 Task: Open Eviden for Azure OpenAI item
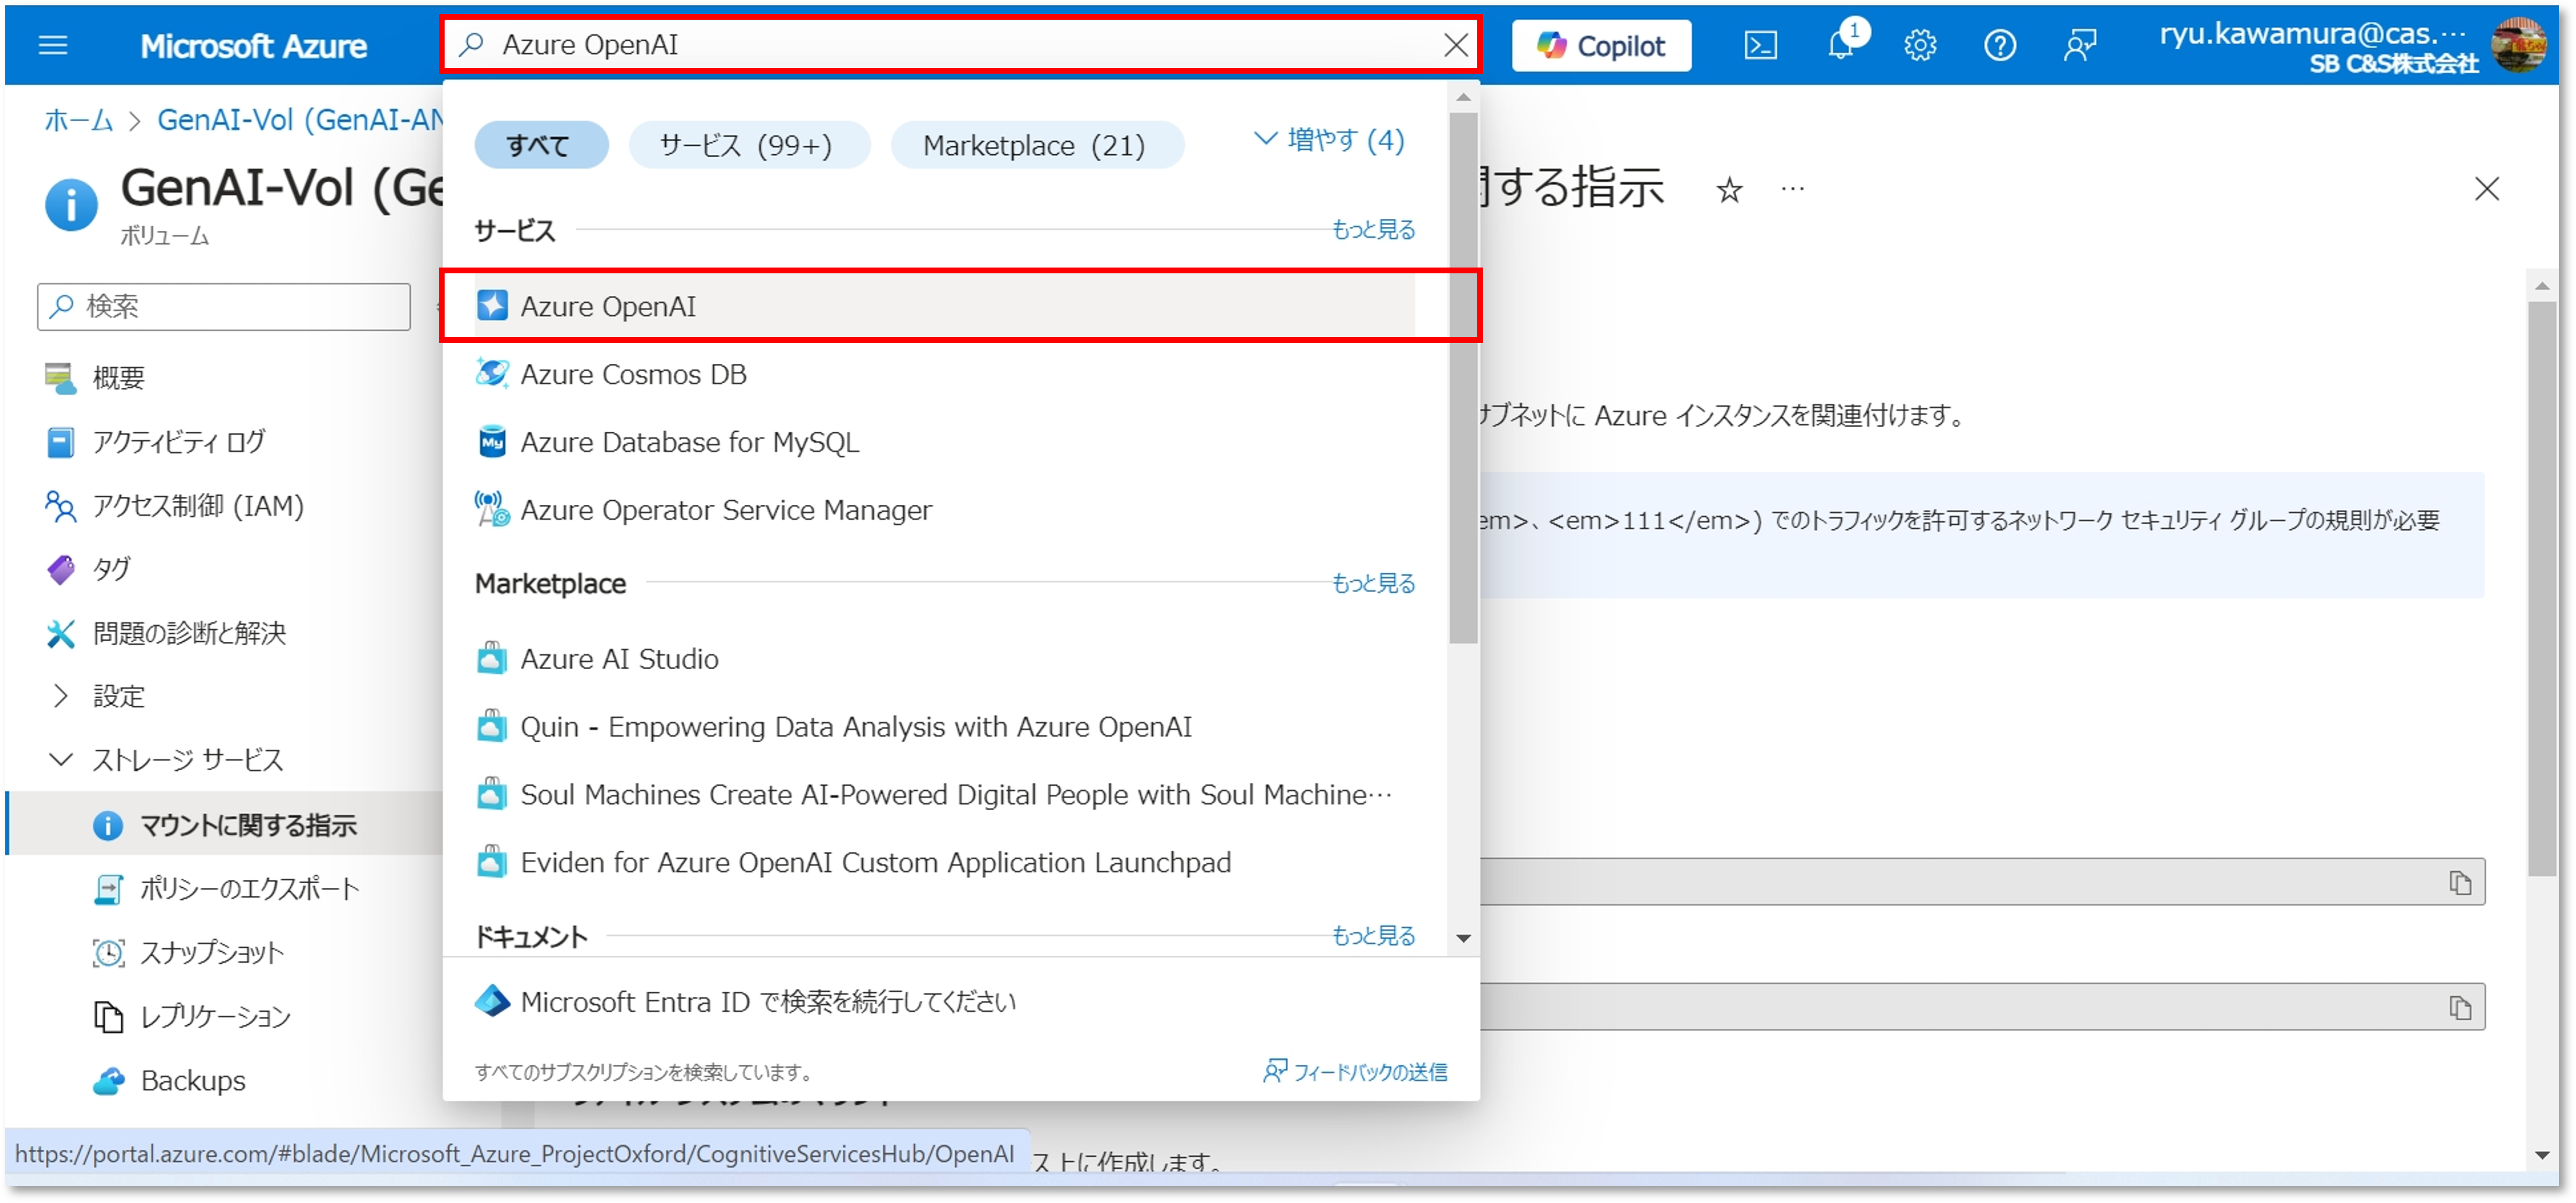click(x=944, y=863)
